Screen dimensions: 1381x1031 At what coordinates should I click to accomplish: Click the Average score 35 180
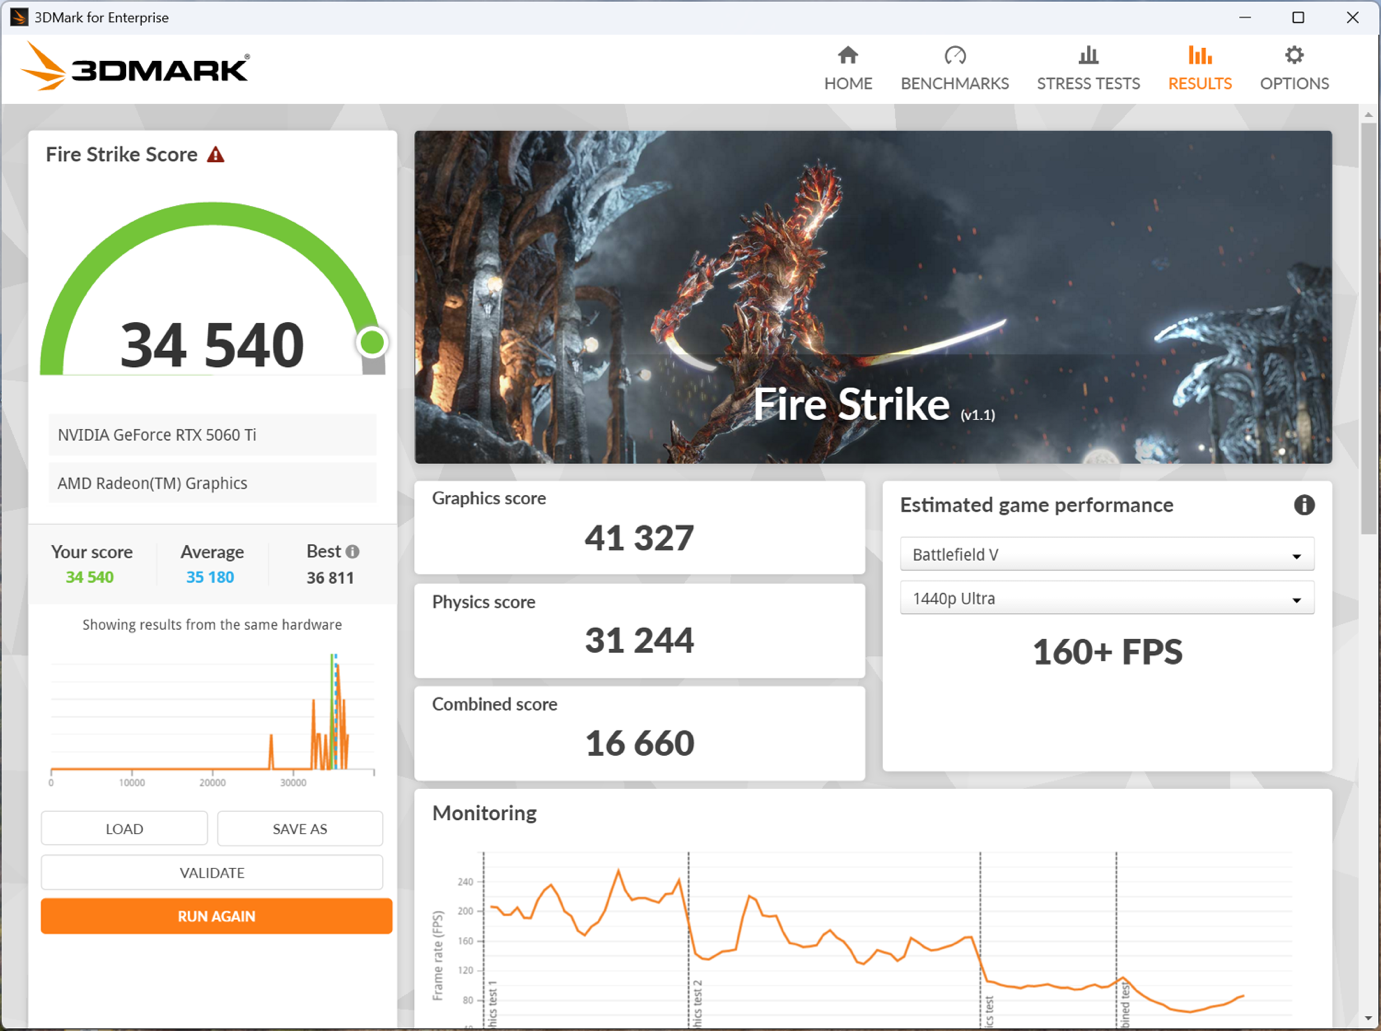tap(210, 577)
